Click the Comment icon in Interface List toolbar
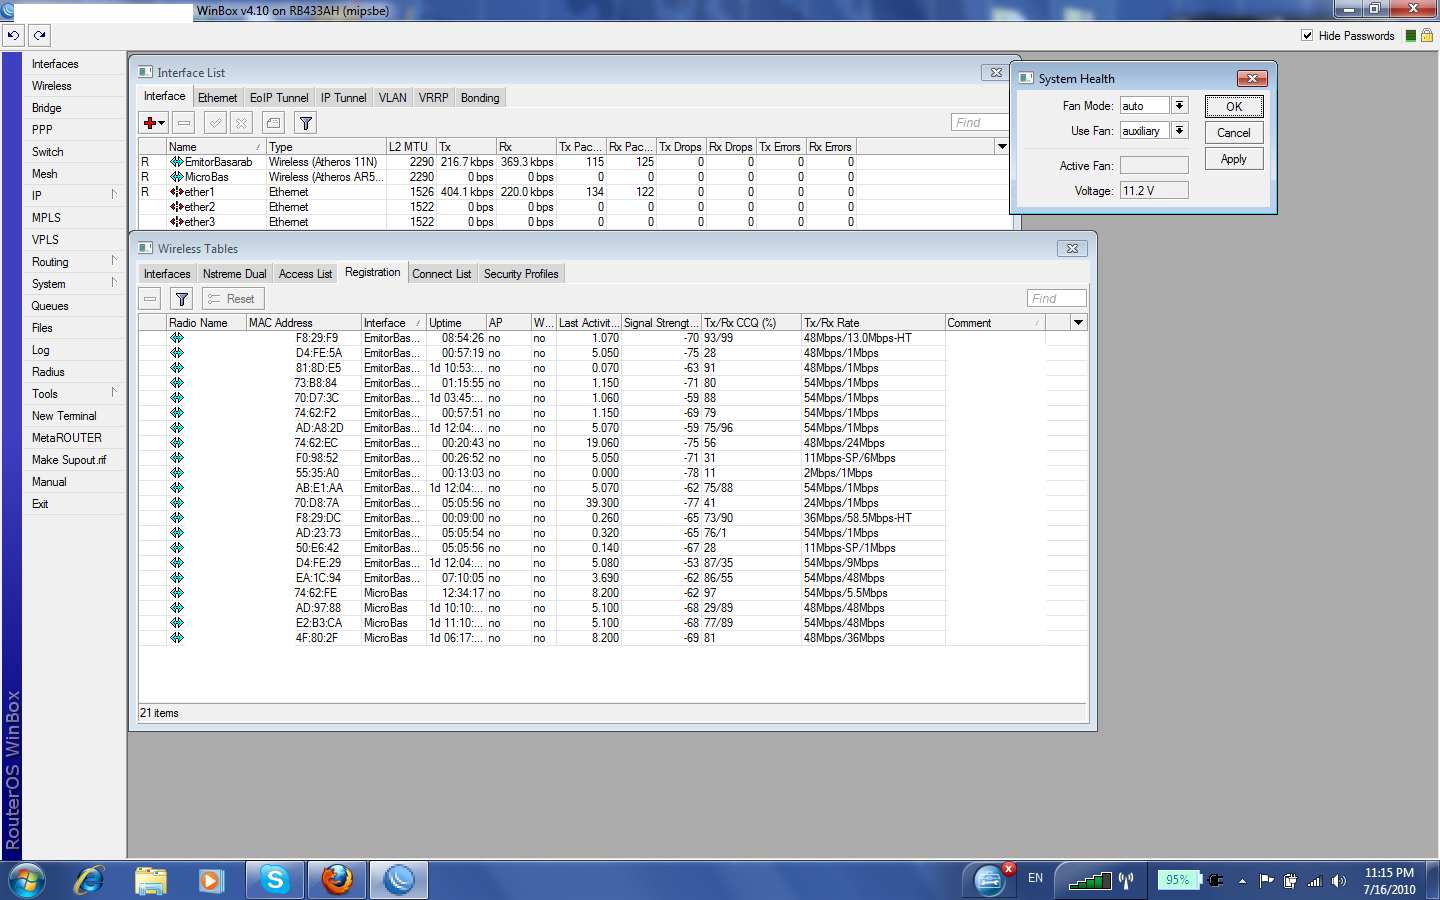Image resolution: width=1440 pixels, height=900 pixels. click(273, 123)
